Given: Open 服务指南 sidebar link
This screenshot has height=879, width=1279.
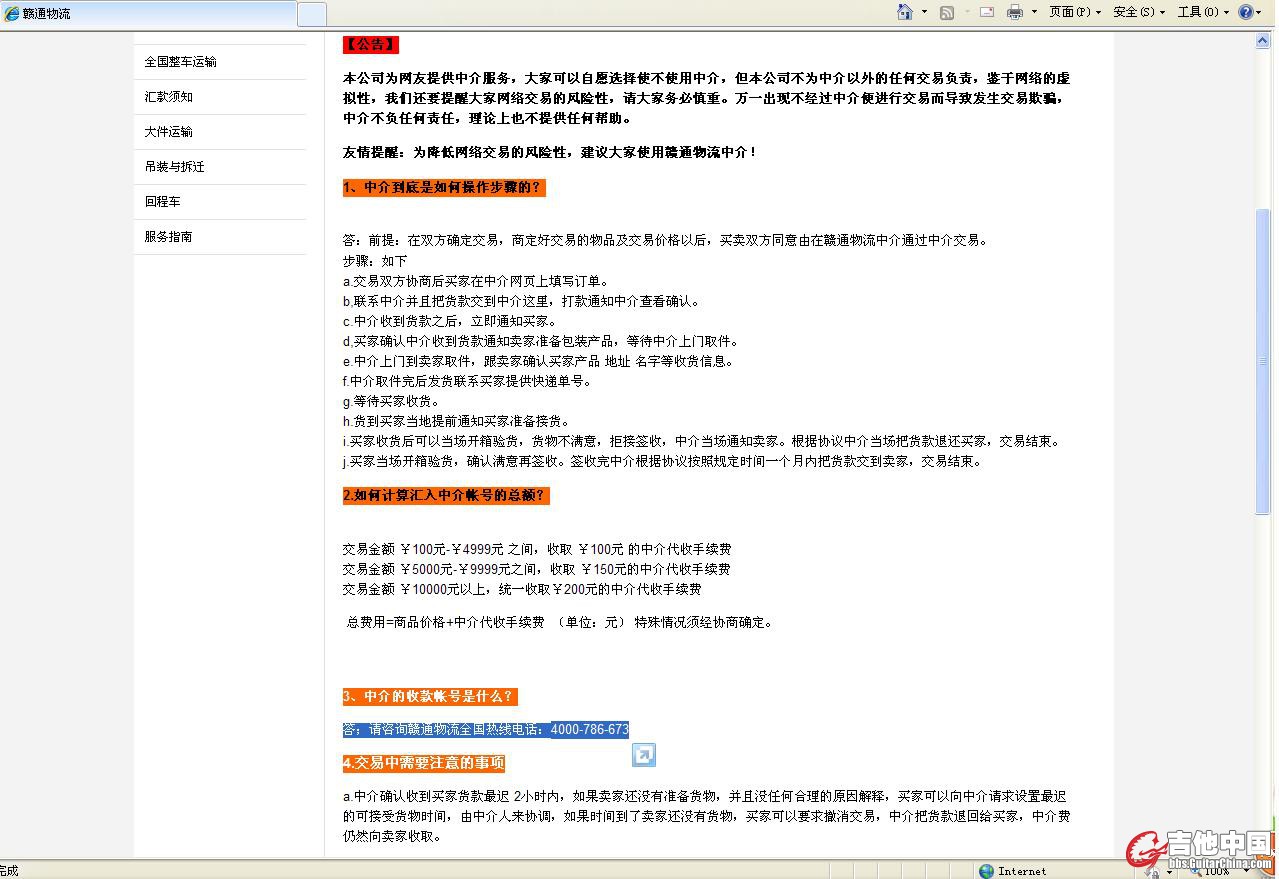Looking at the screenshot, I should tap(168, 237).
